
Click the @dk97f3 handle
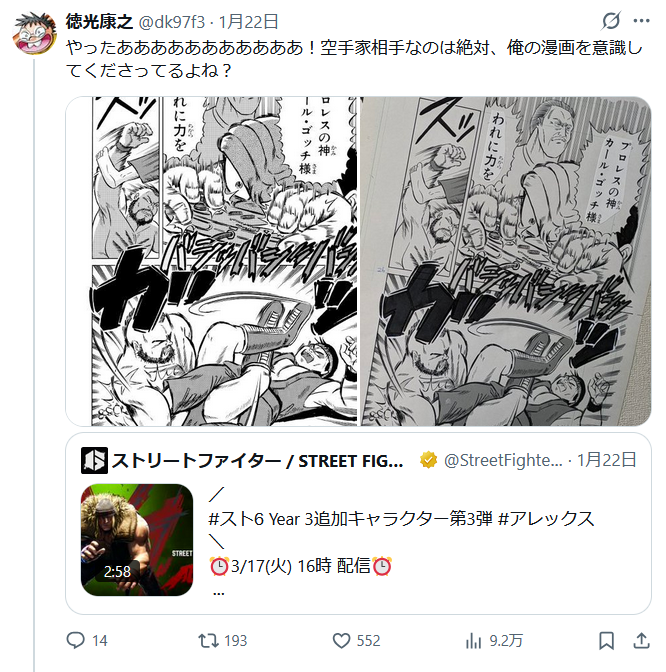[172, 21]
